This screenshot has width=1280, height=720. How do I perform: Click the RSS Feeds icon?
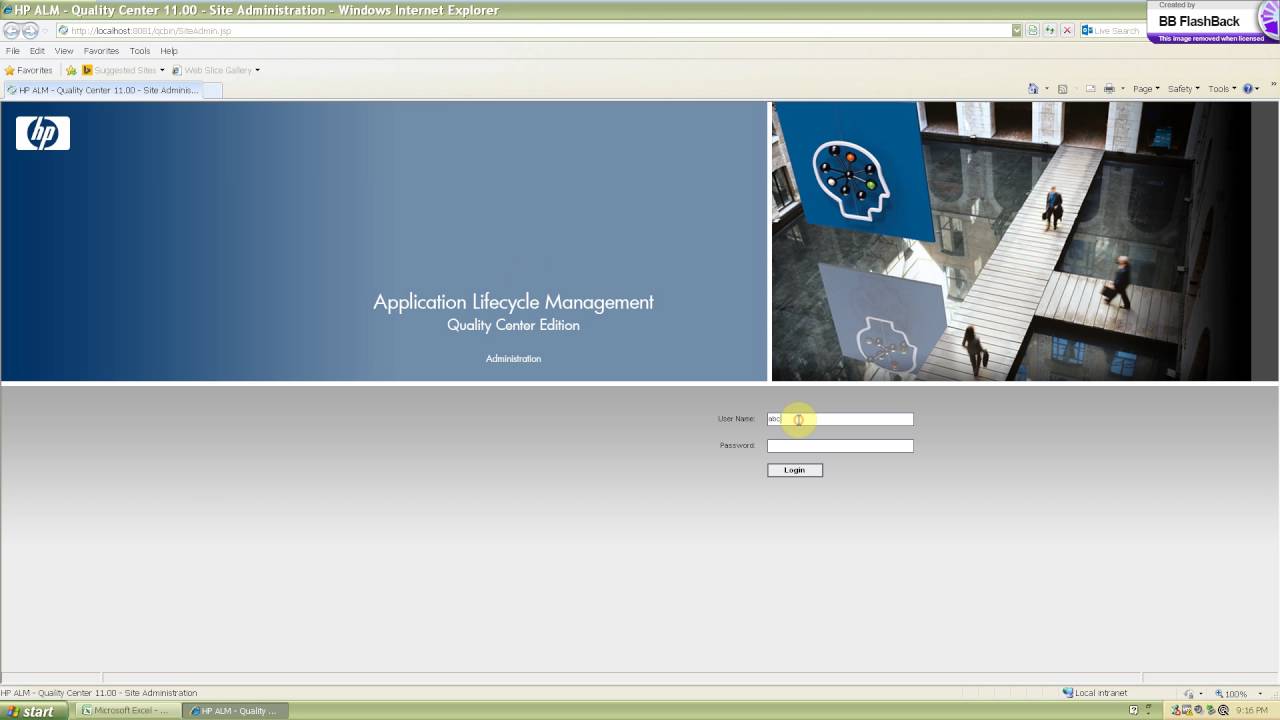coord(1062,89)
